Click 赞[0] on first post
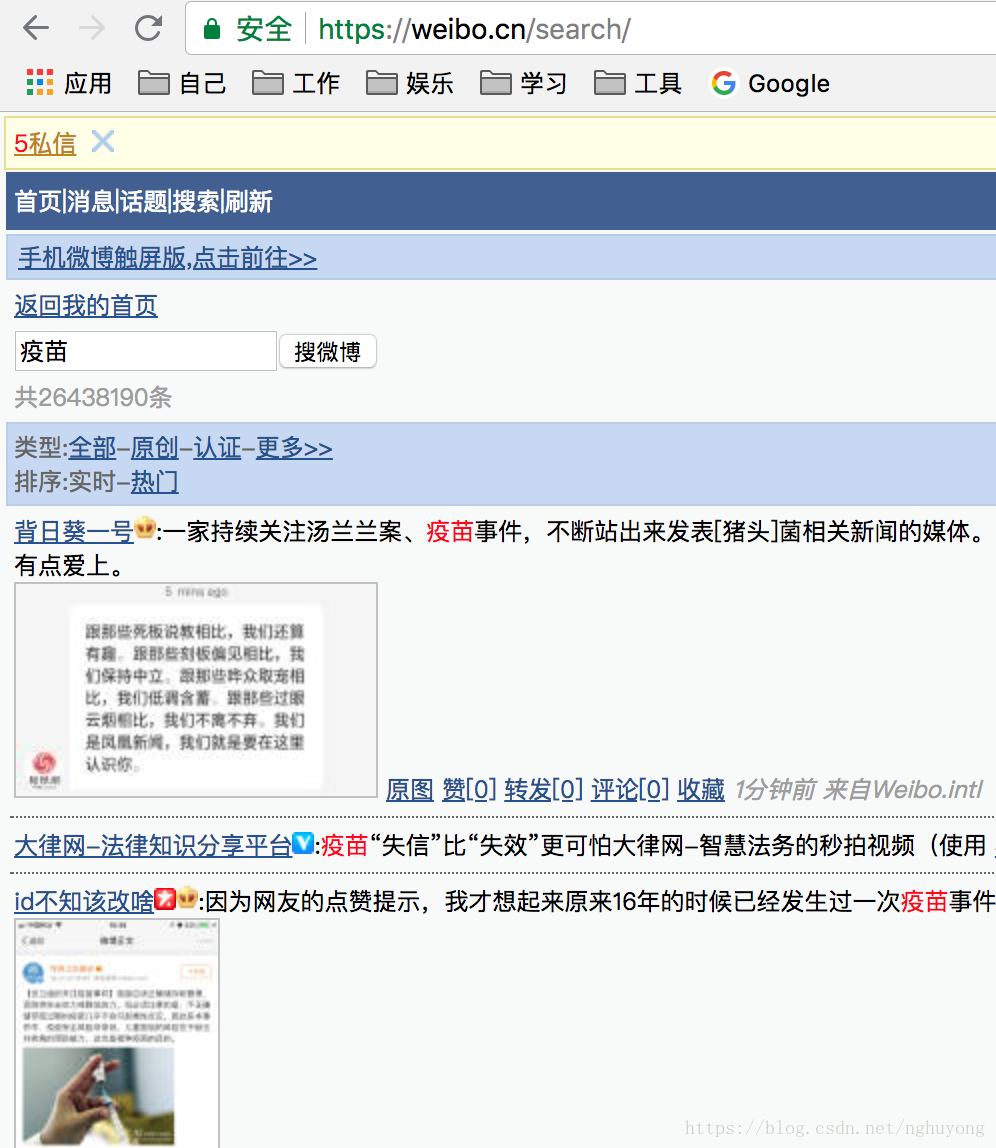 pos(469,789)
